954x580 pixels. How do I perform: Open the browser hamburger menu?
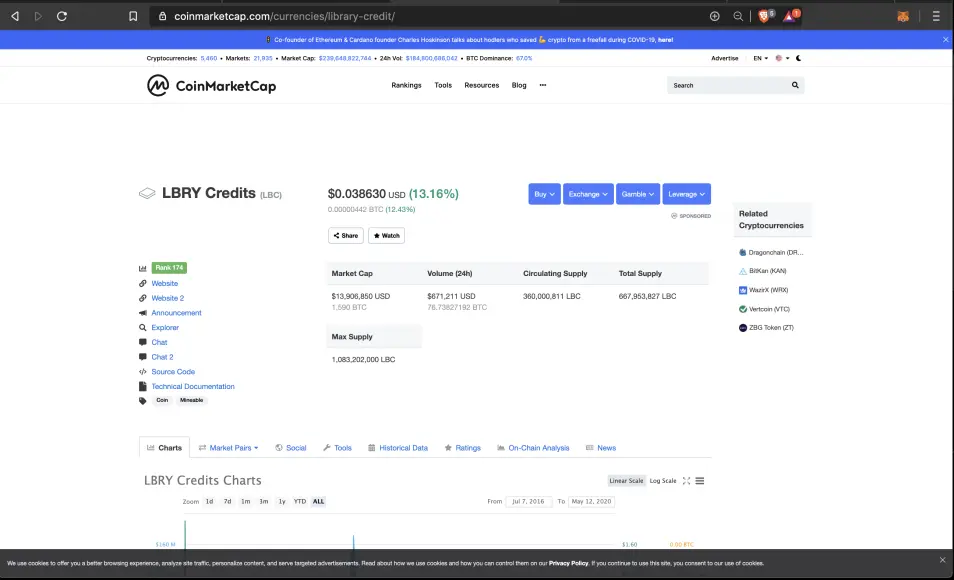[936, 16]
